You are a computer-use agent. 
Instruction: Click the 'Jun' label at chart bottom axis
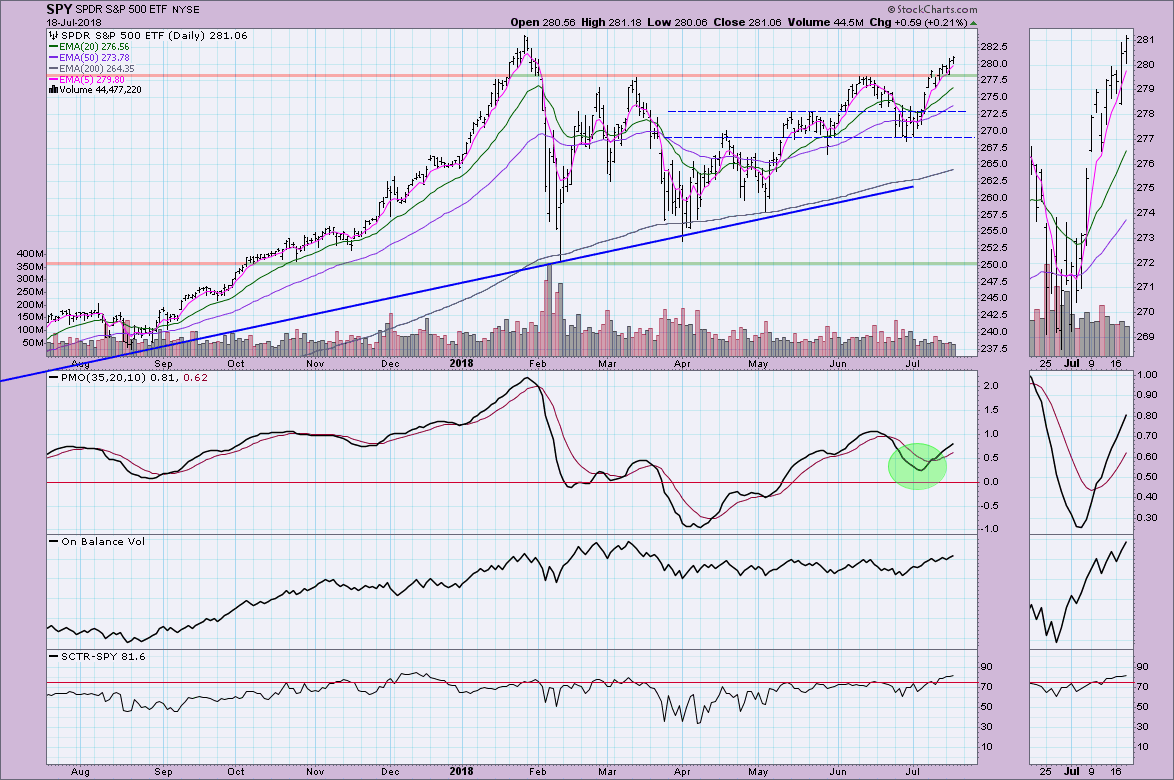[x=838, y=772]
